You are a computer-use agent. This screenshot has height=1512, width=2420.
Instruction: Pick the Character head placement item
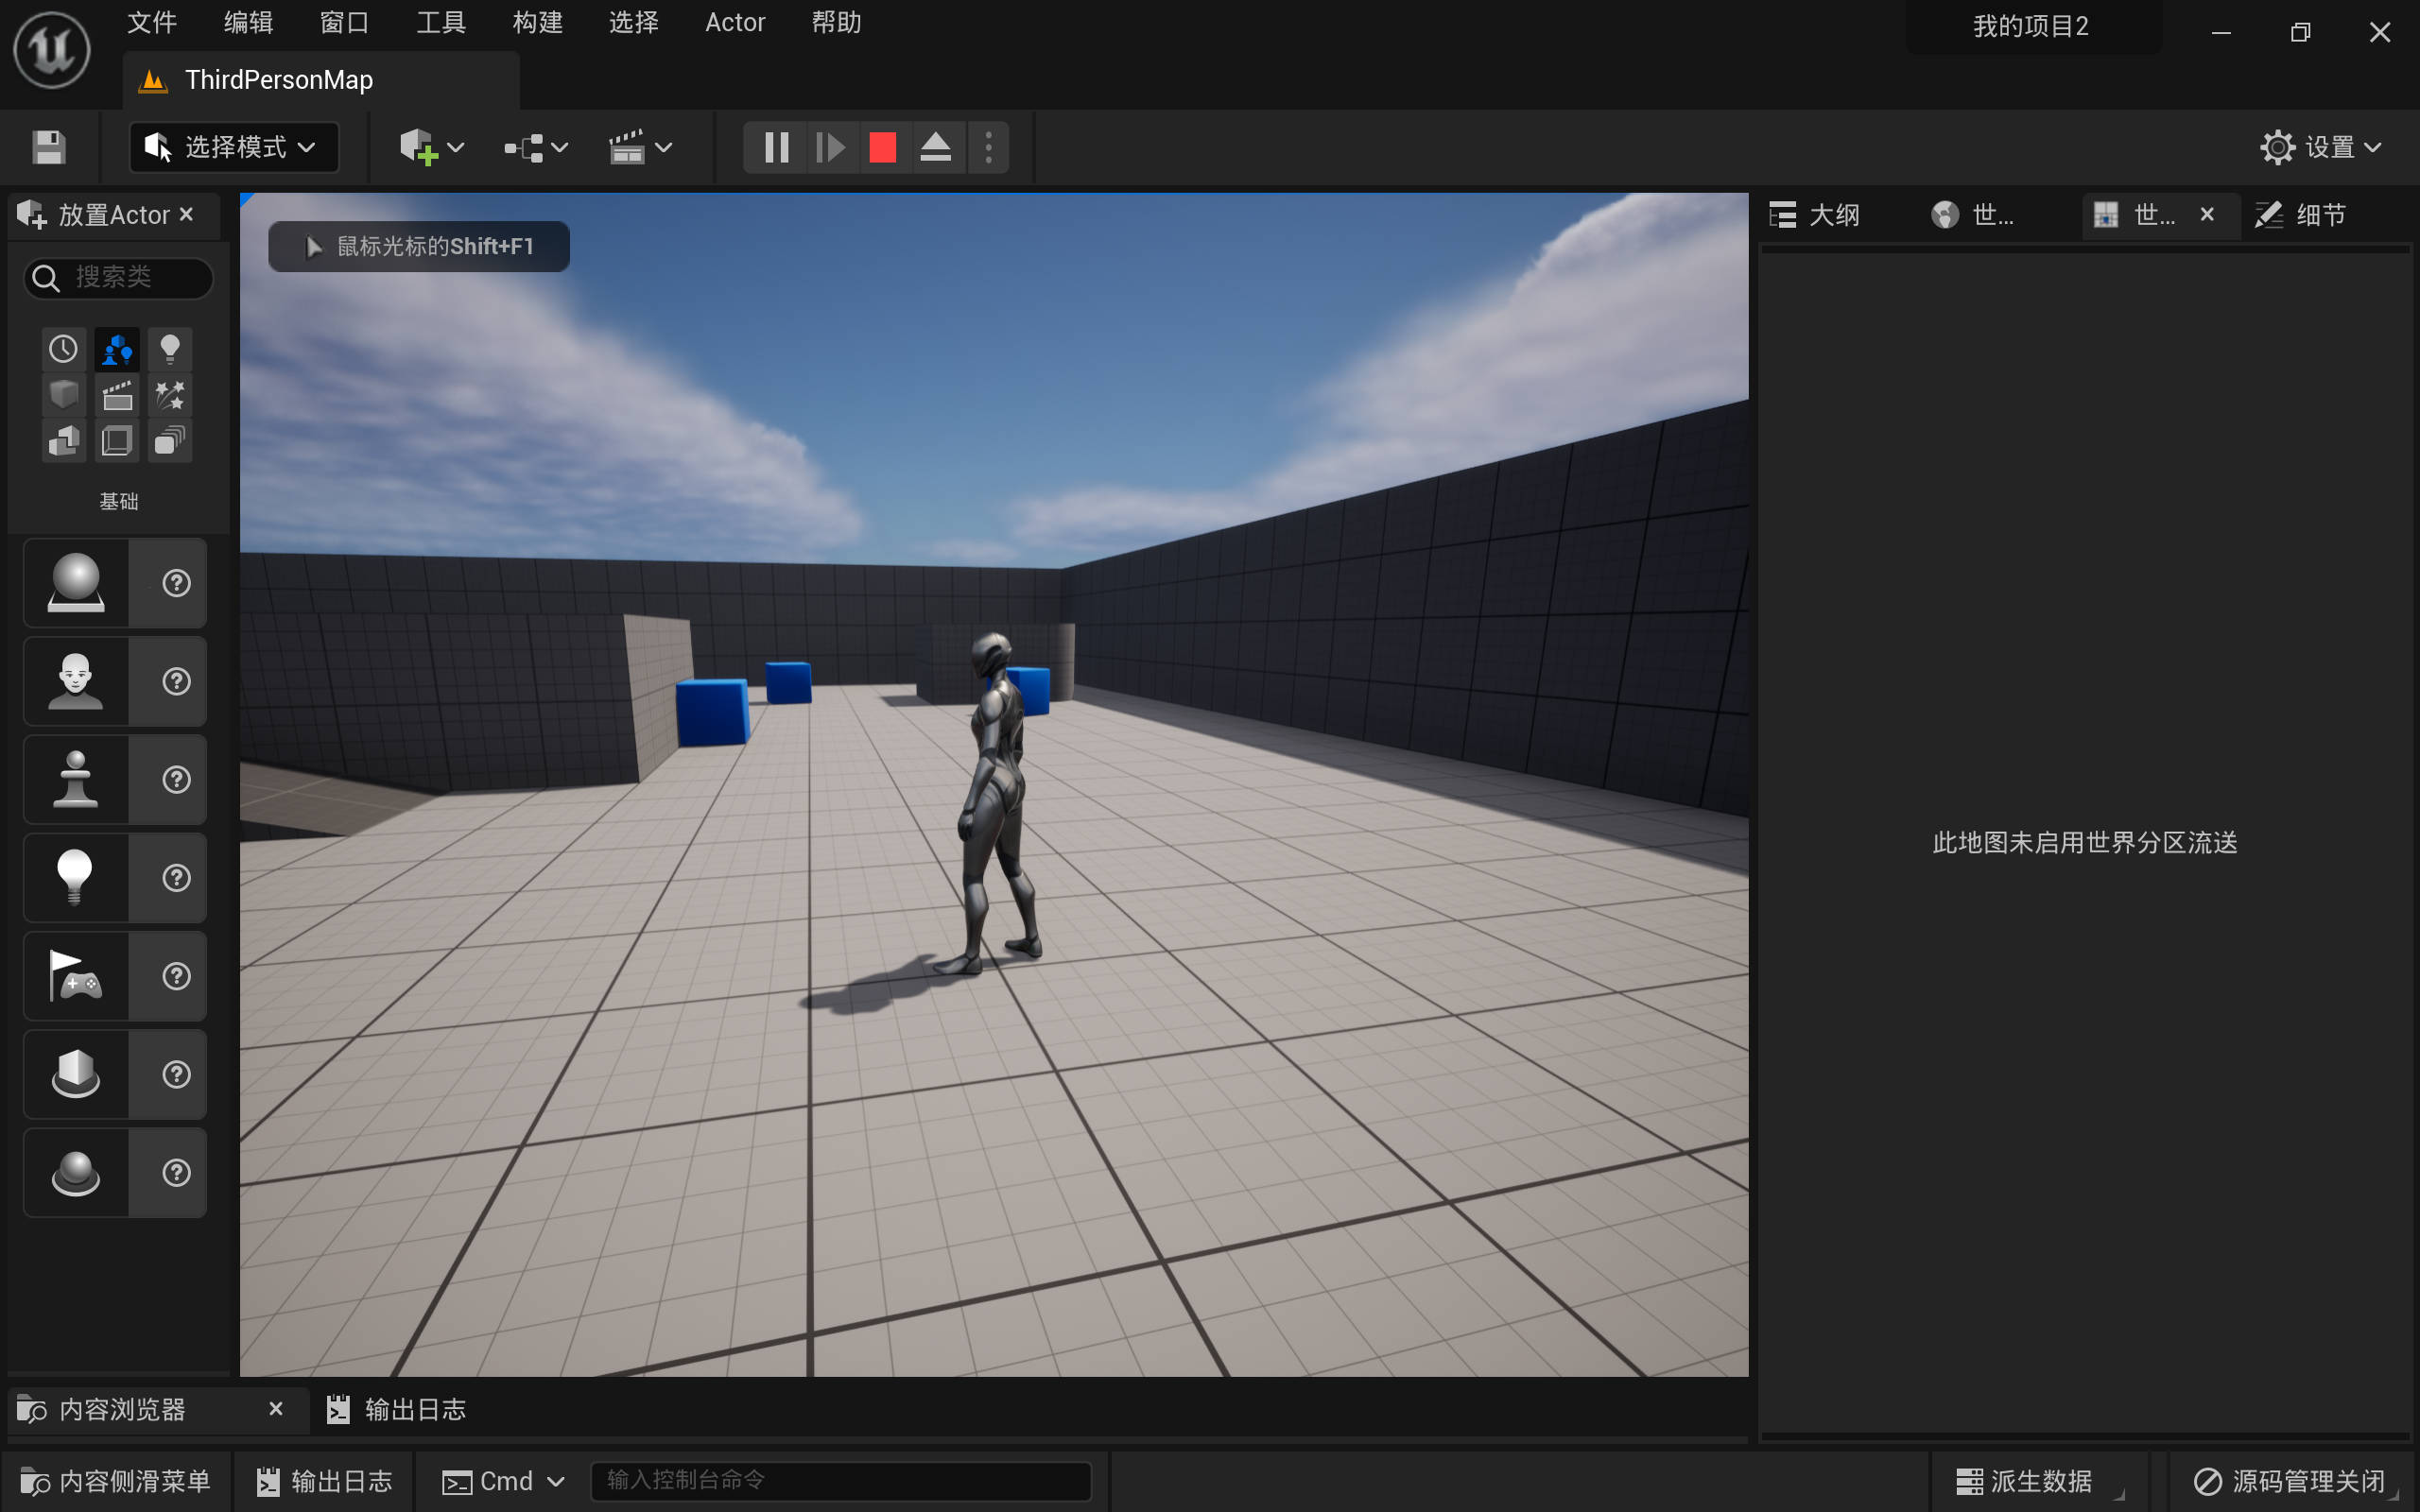[76, 681]
